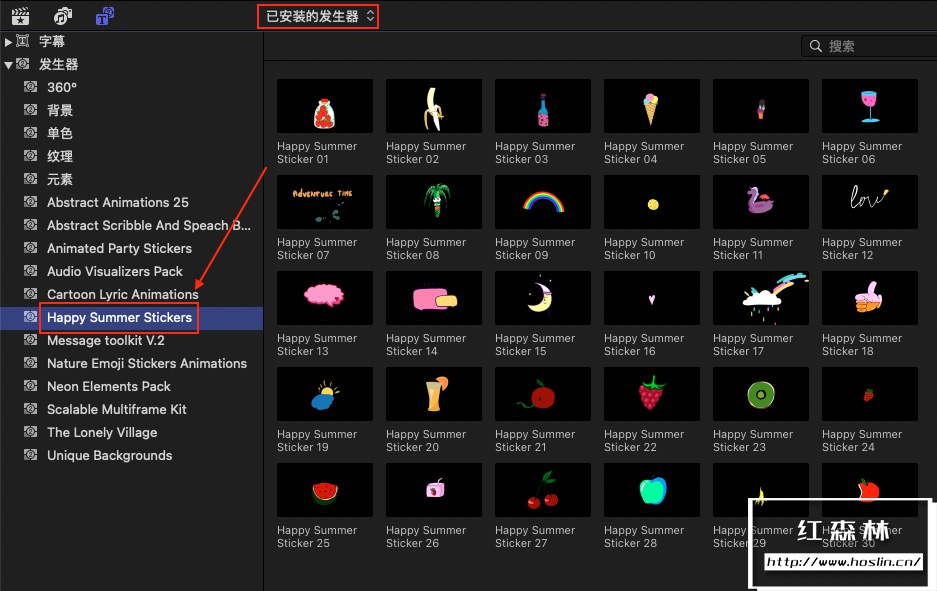Select Abstract Animations 25 category

coord(118,203)
